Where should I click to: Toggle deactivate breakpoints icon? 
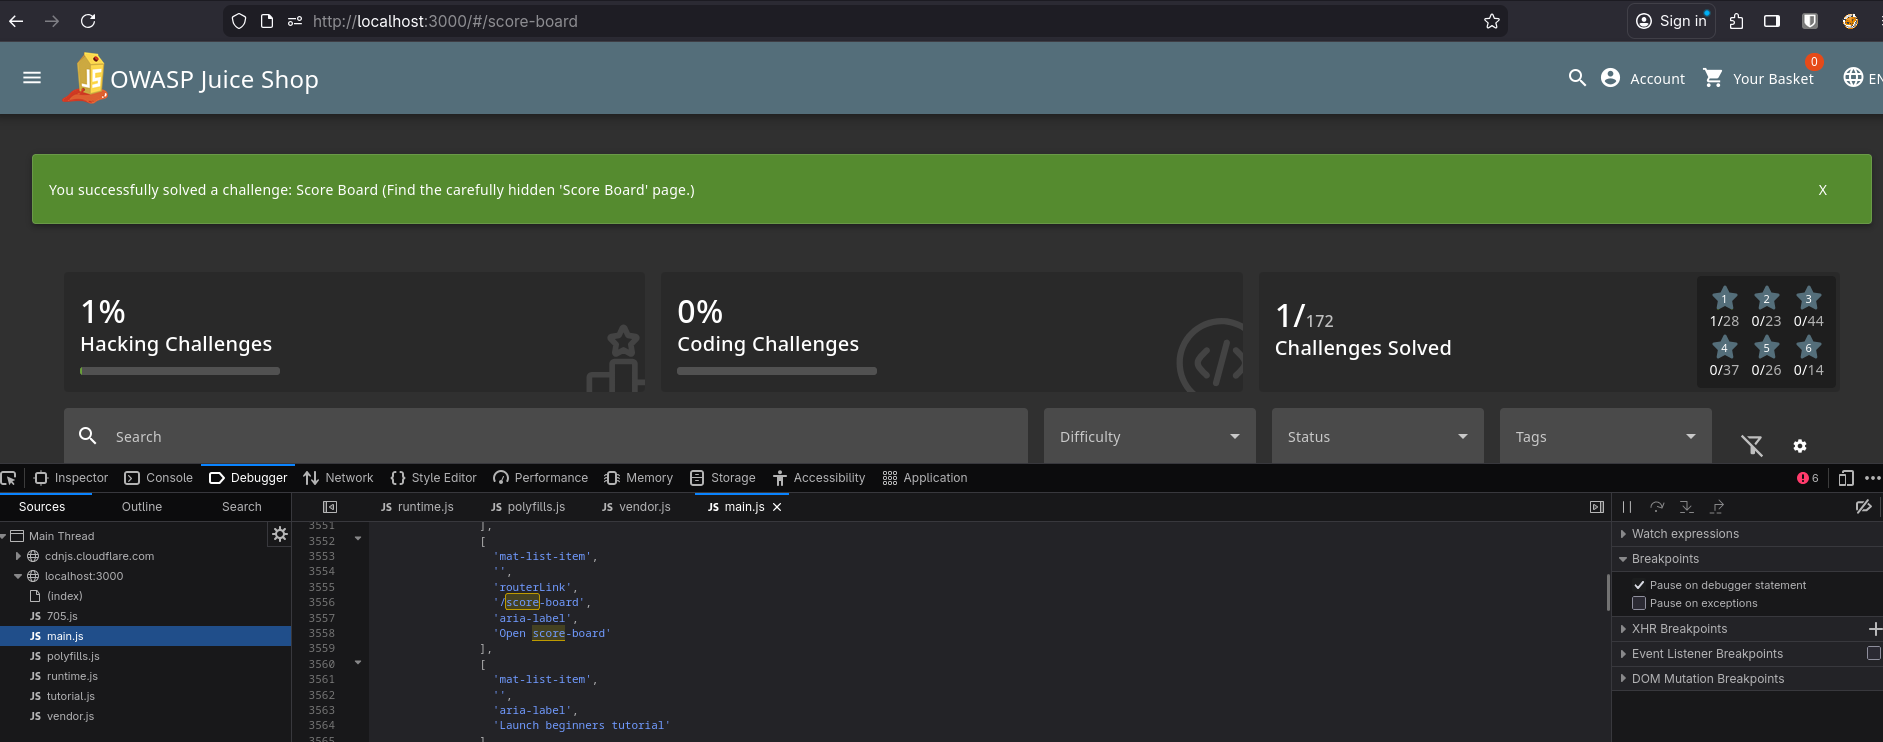tap(1863, 507)
